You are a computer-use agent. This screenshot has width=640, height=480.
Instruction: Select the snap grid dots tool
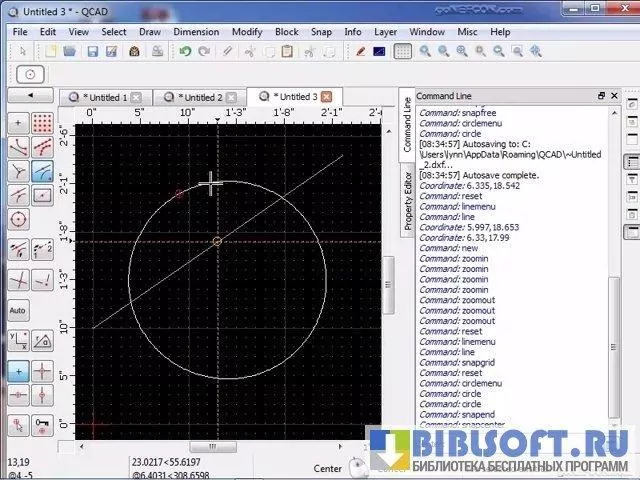click(43, 123)
